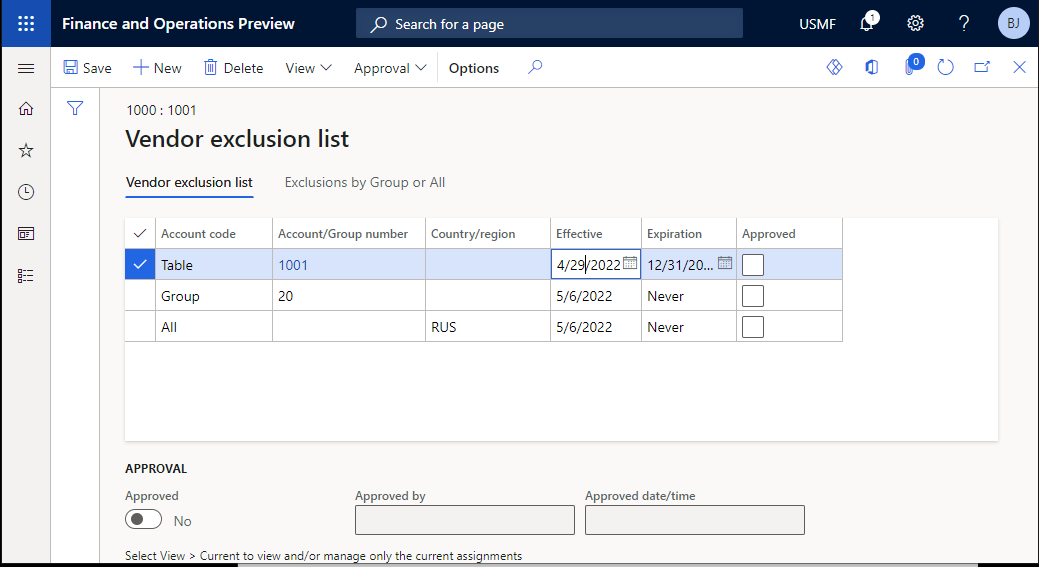The width and height of the screenshot is (1039, 567).
Task: Open the Power Apps diamond icon
Action: [x=834, y=68]
